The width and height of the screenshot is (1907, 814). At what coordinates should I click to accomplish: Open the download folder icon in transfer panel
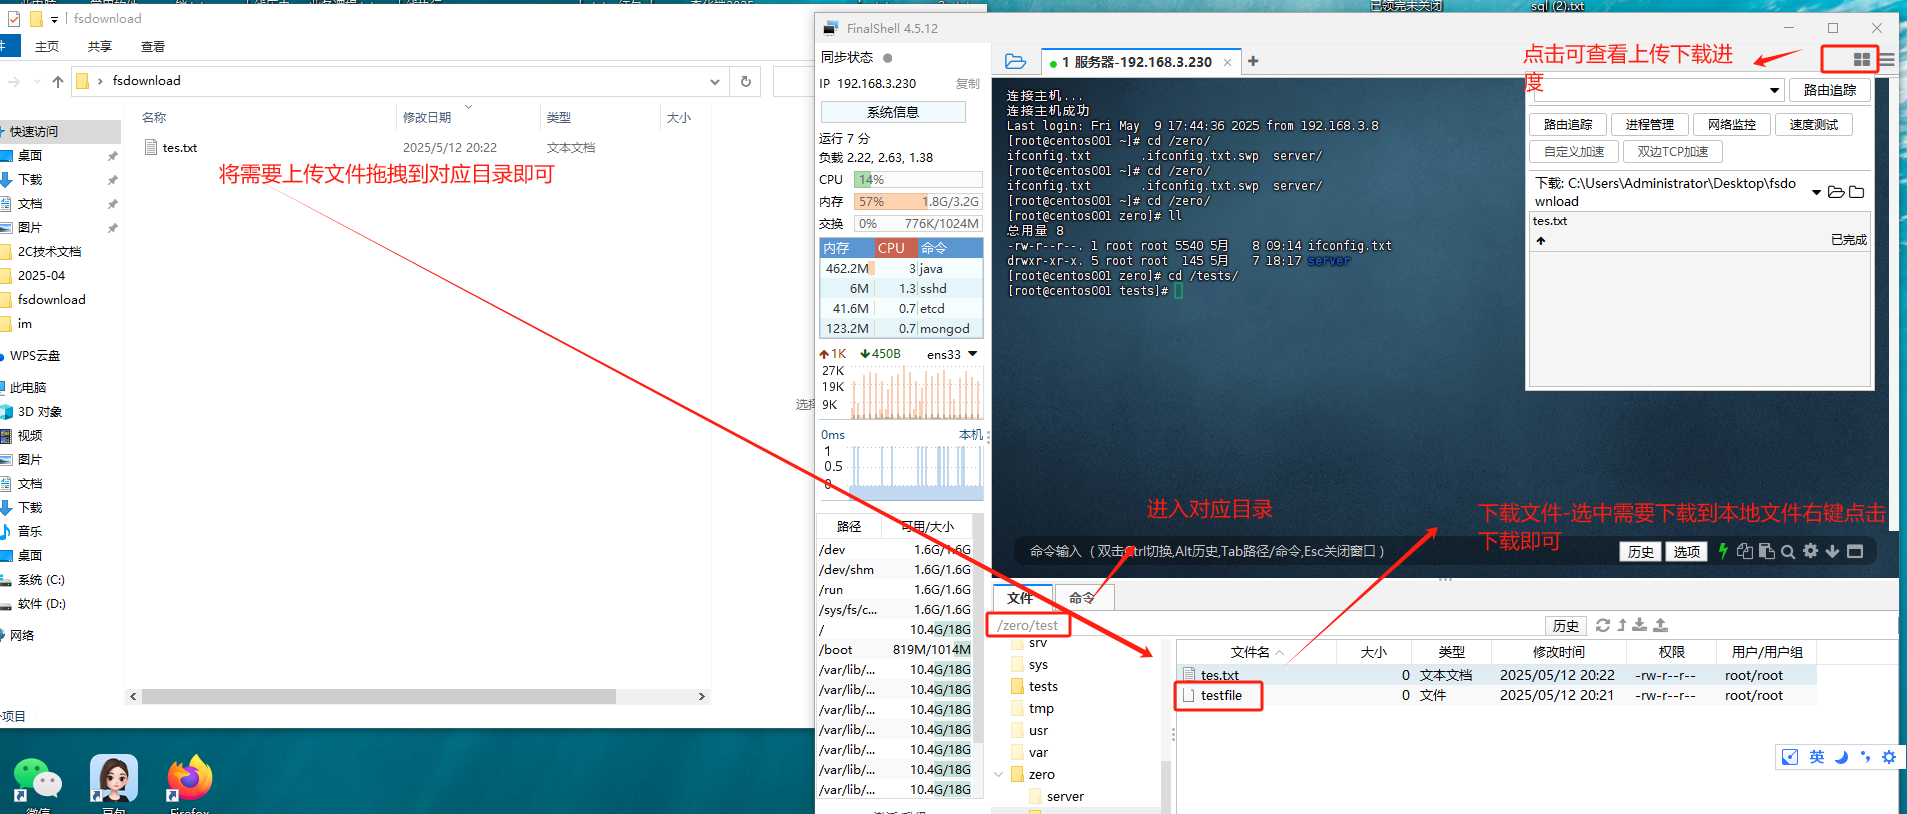point(1836,192)
